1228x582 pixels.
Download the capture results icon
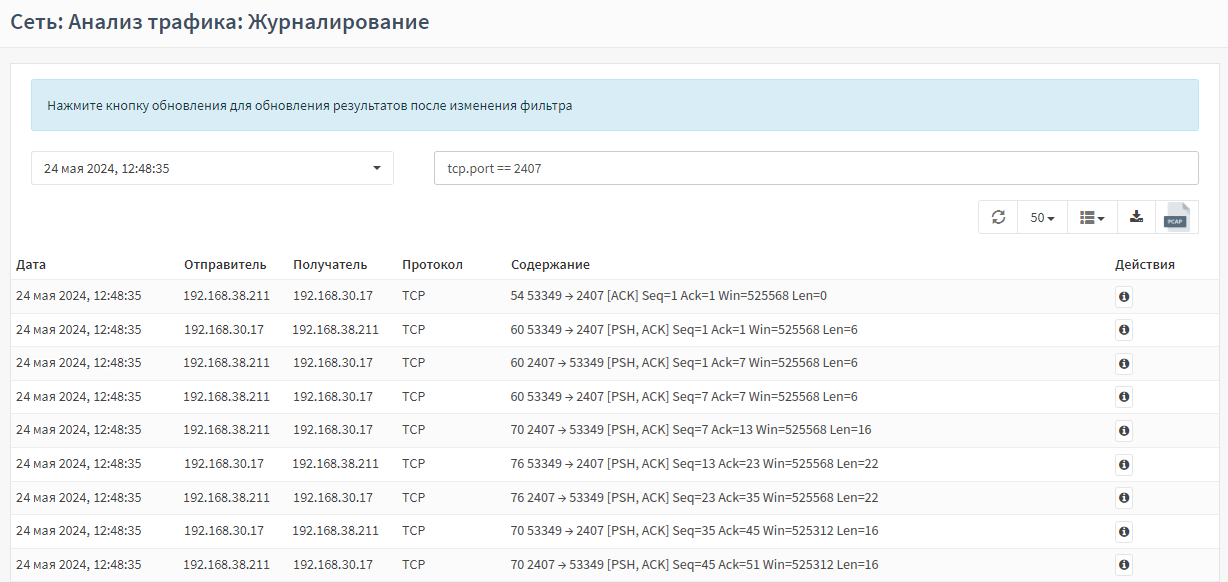[x=1136, y=217]
